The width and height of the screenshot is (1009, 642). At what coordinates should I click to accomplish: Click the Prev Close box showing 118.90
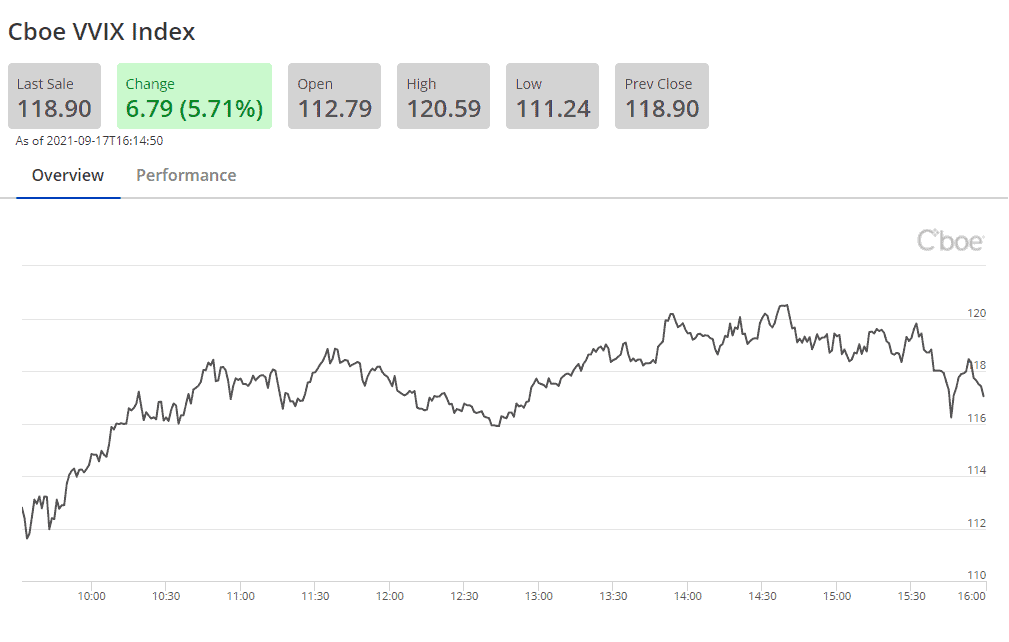click(661, 95)
